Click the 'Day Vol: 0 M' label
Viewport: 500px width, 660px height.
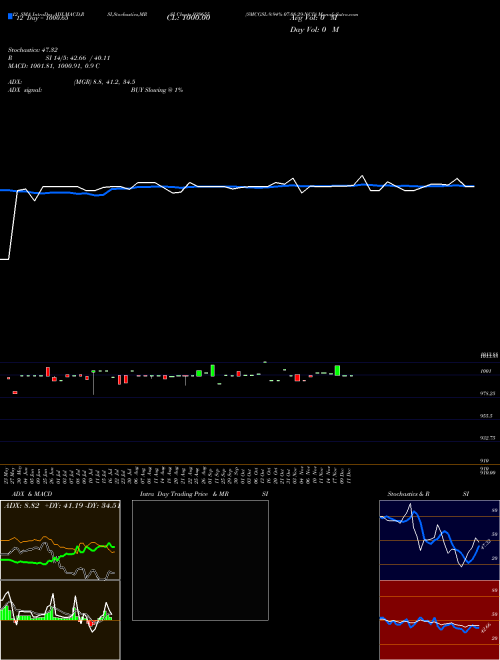coord(314,30)
